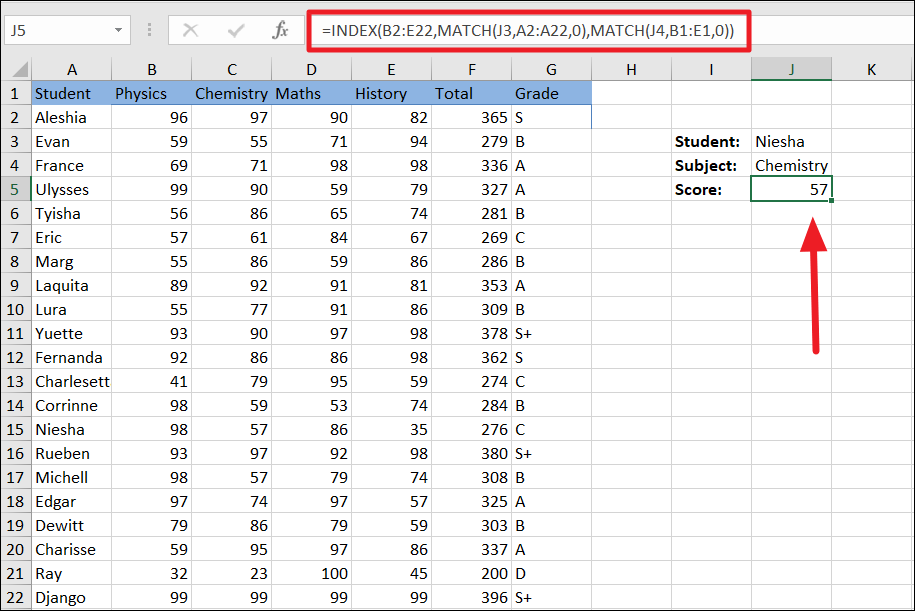Select the Grade column header cell

pos(536,93)
